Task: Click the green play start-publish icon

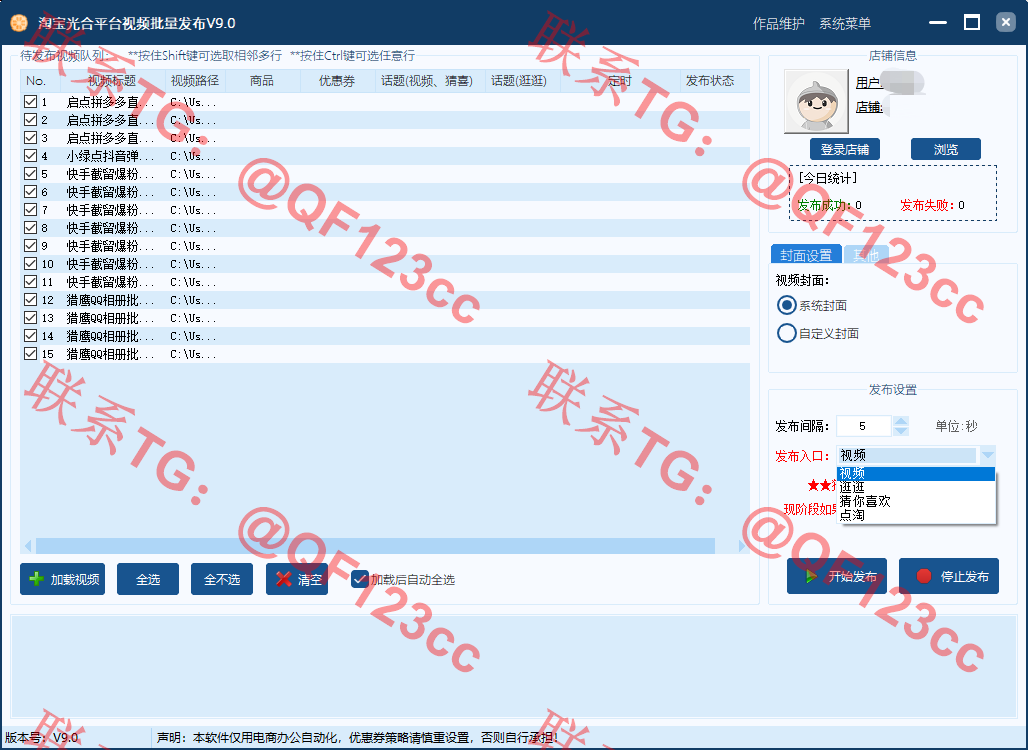Action: point(811,576)
